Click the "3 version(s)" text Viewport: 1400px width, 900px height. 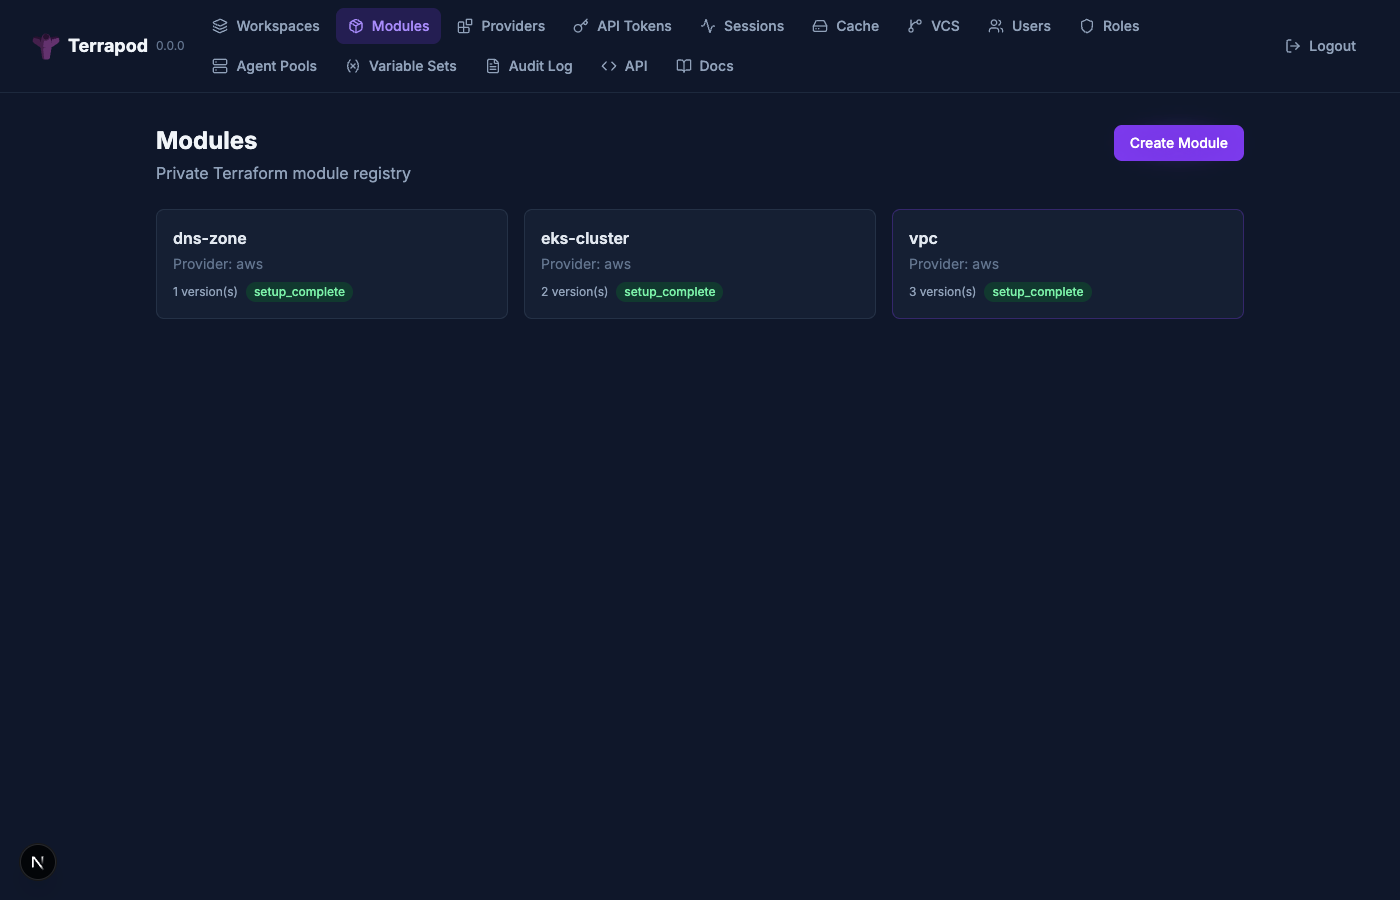coord(942,292)
